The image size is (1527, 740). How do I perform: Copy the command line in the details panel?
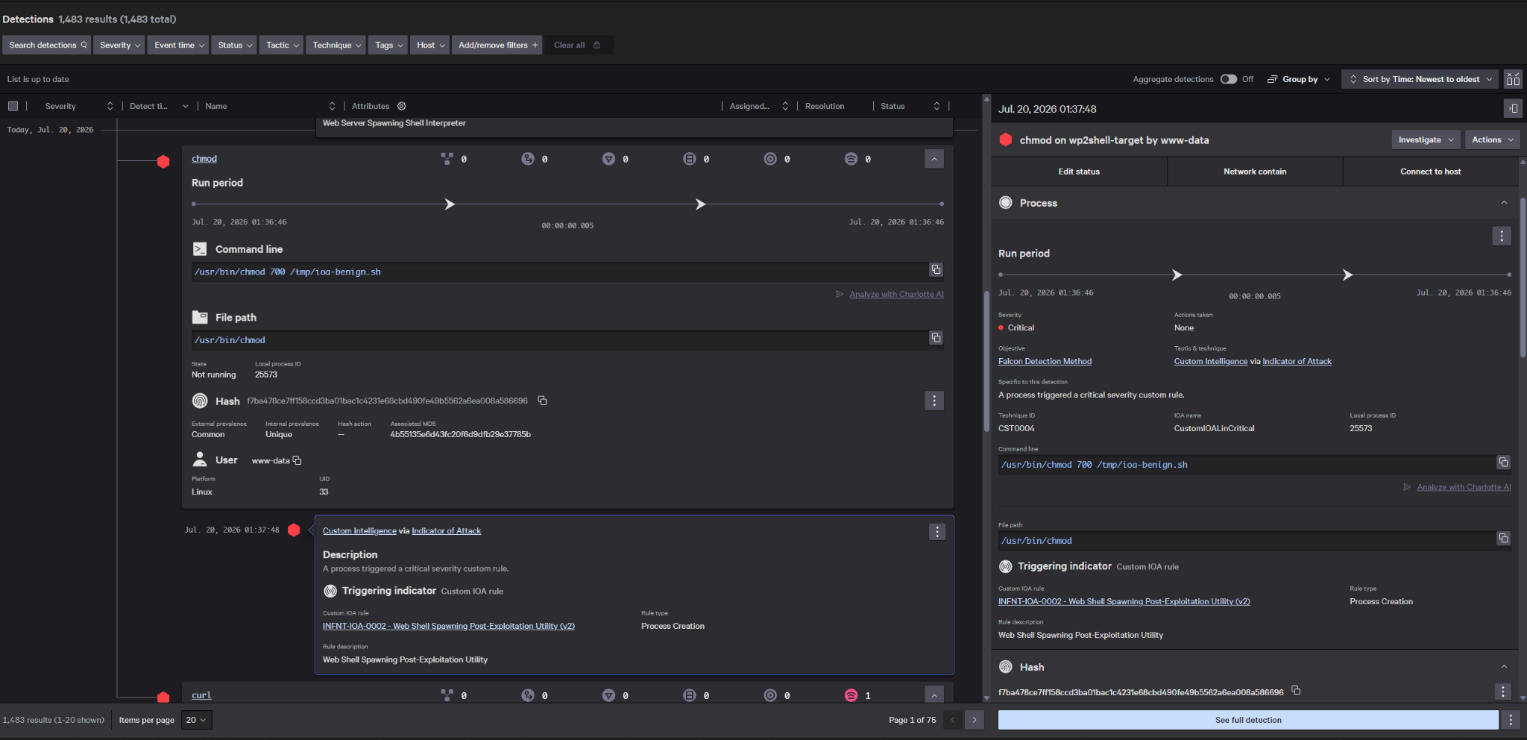pyautogui.click(x=1503, y=462)
